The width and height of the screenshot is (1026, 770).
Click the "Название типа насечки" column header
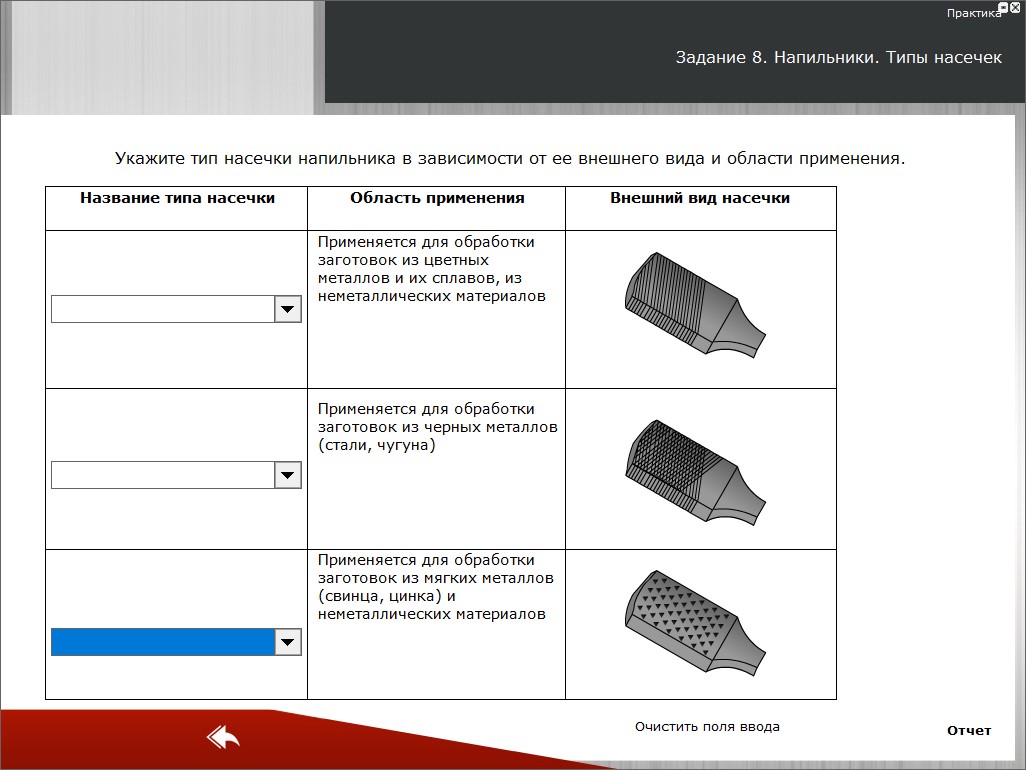(177, 198)
